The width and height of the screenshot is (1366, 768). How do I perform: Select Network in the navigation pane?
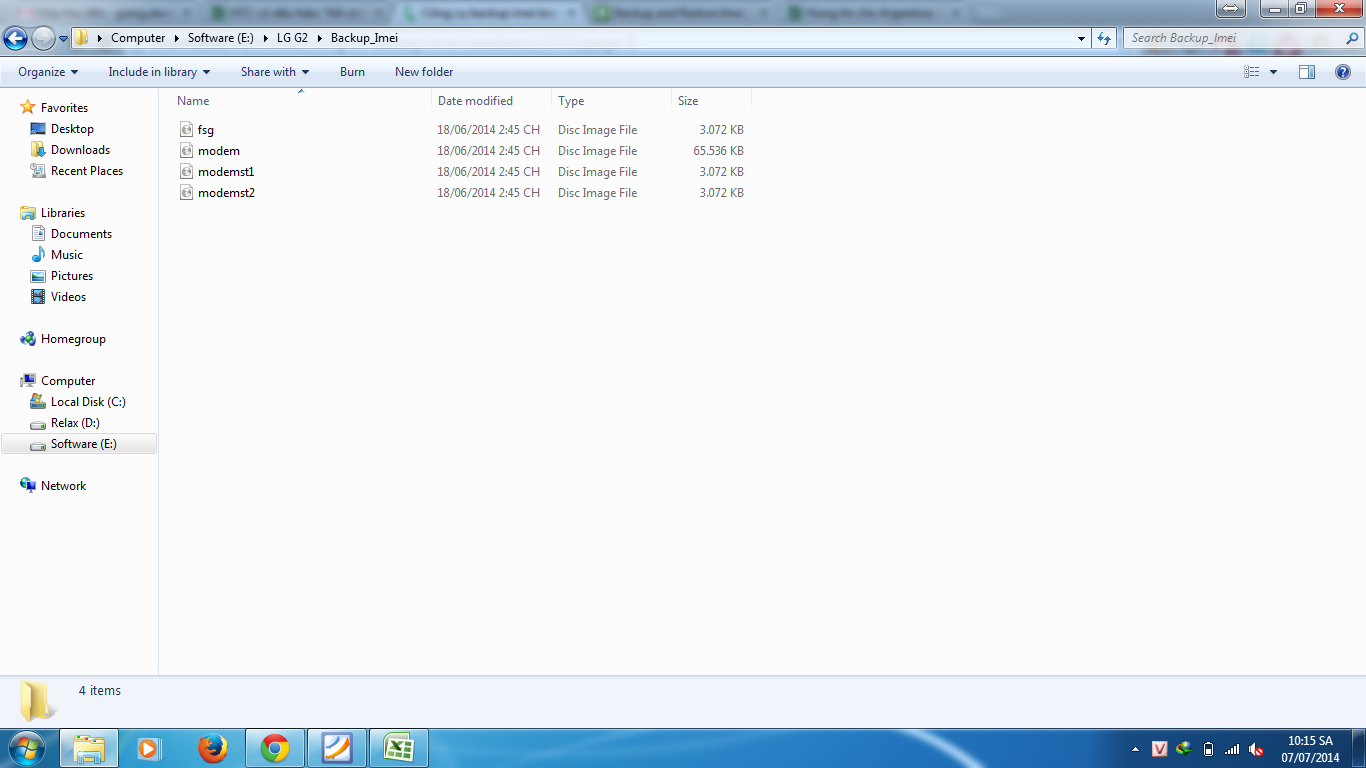pyautogui.click(x=63, y=486)
